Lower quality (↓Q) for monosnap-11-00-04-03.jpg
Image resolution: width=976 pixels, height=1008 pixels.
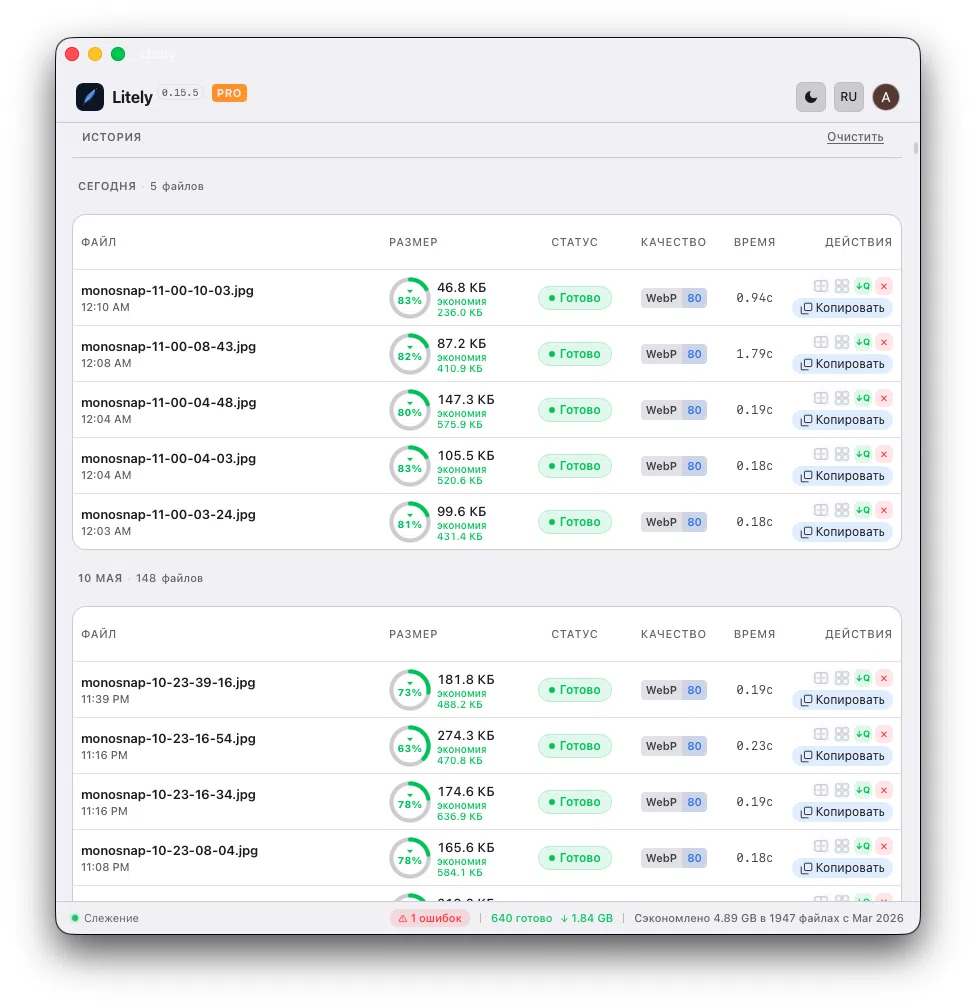pyautogui.click(x=863, y=454)
